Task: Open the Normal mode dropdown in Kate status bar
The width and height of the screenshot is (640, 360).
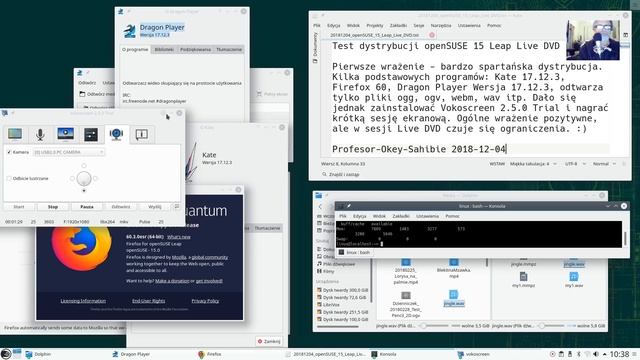Action: [x=604, y=164]
